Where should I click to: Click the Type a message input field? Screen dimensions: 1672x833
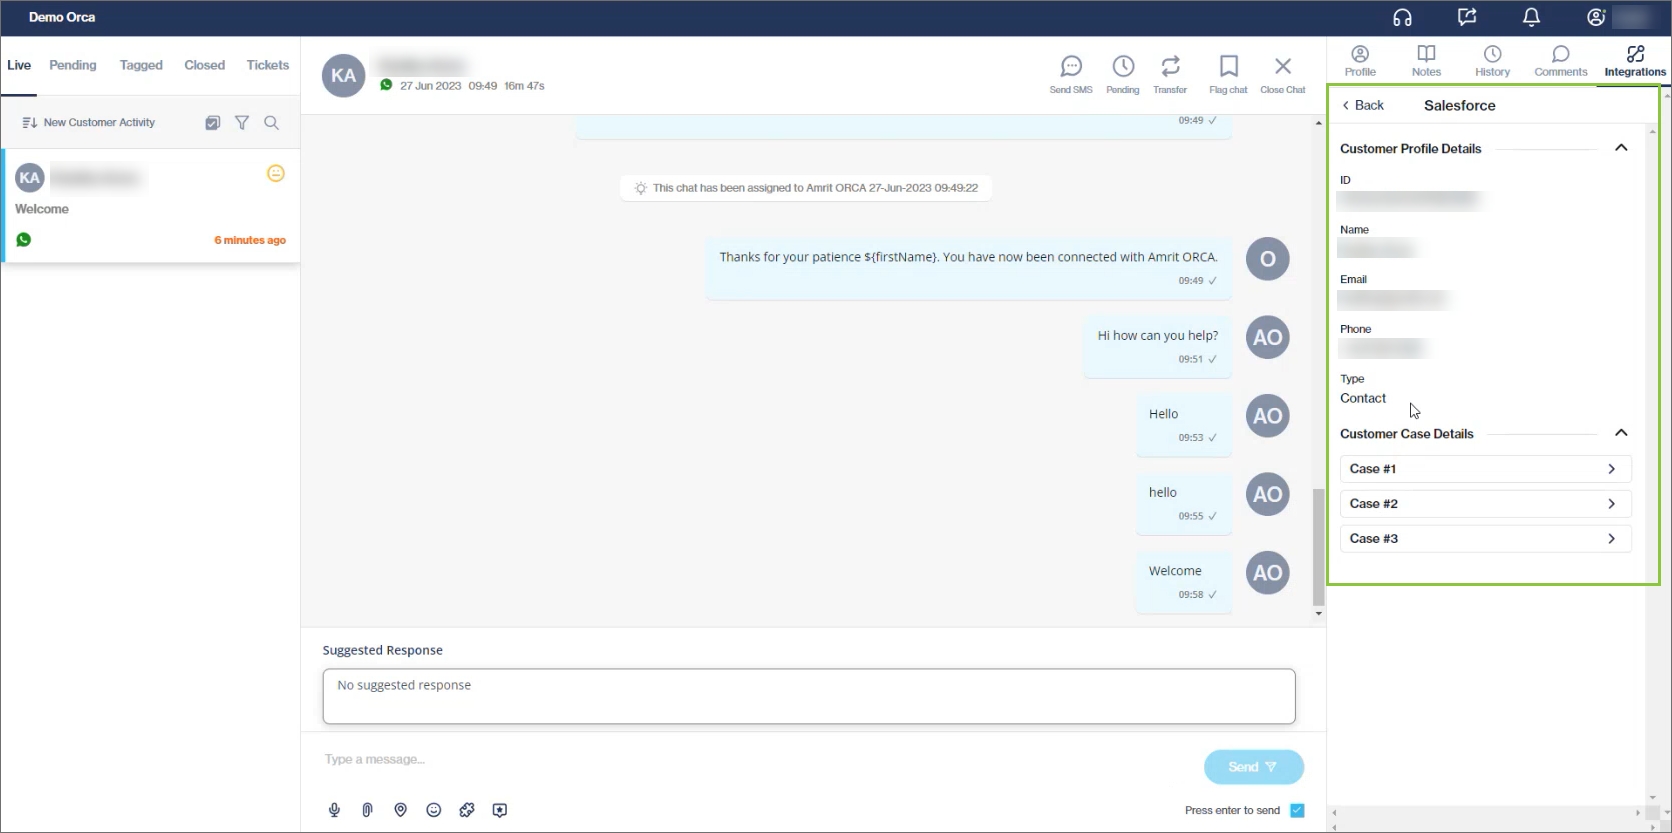point(750,760)
